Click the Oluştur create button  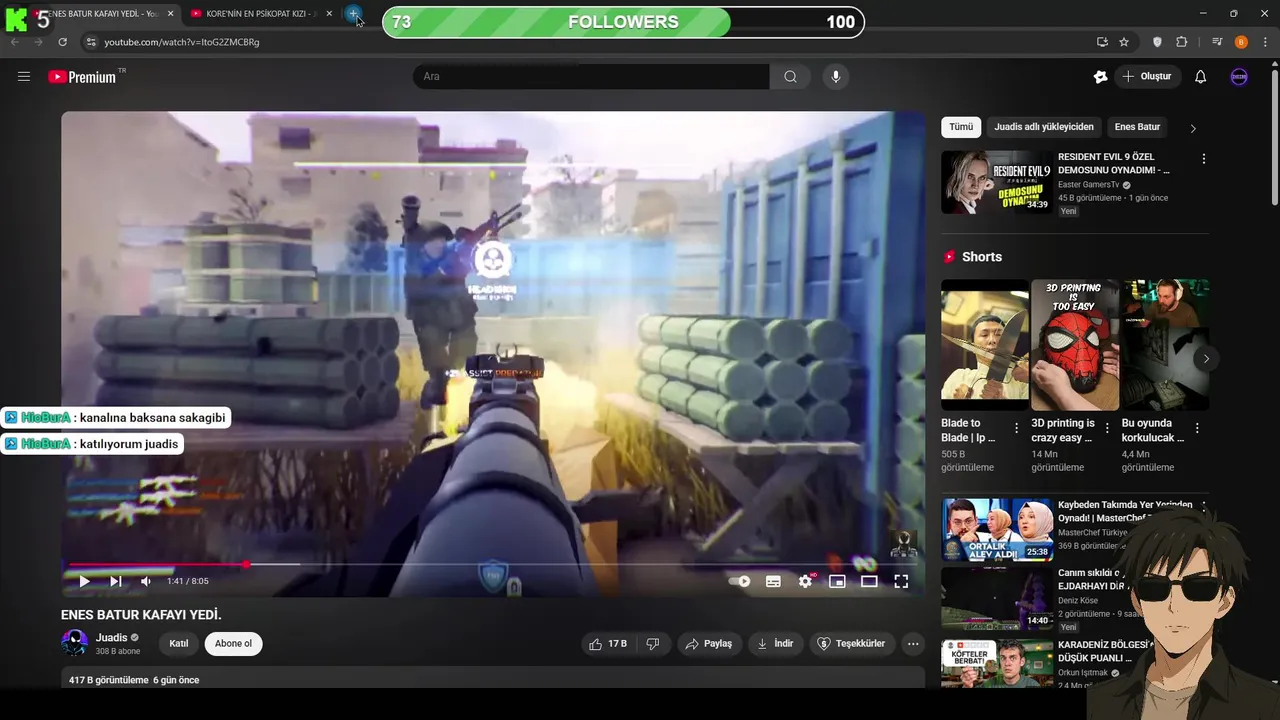pos(1146,77)
